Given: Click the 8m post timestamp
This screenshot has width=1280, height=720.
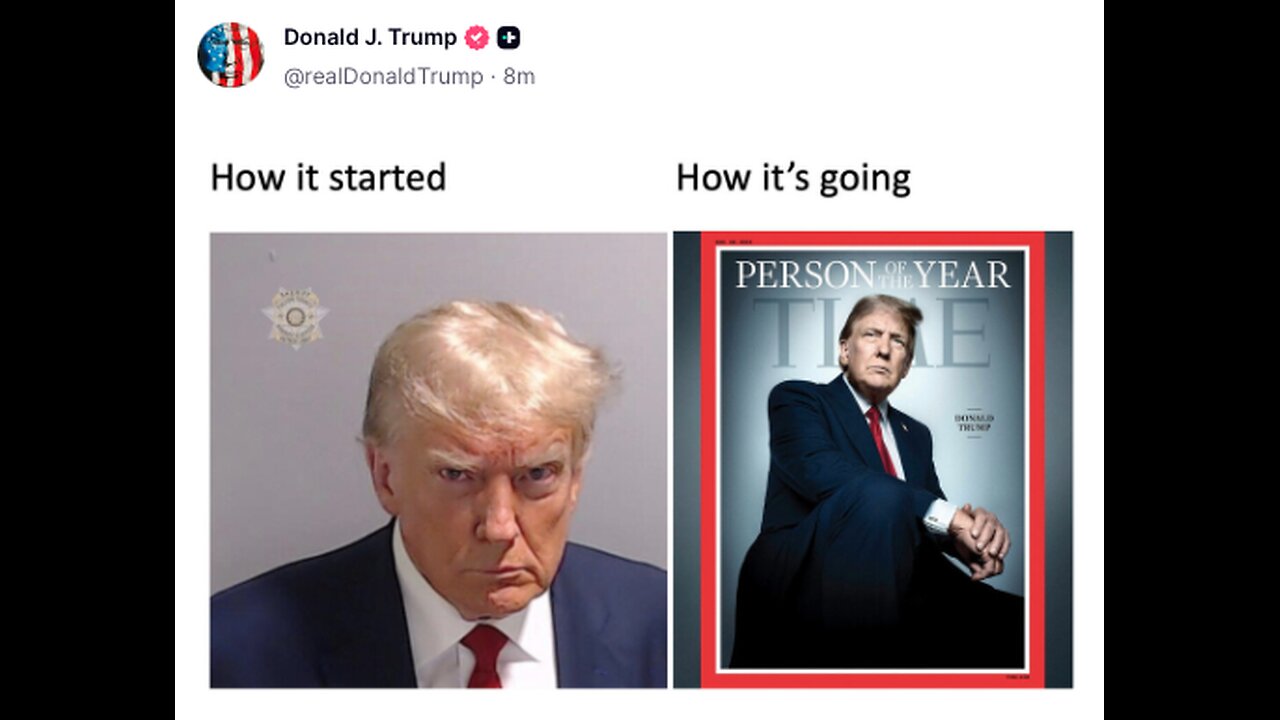Looking at the screenshot, I should (x=519, y=76).
